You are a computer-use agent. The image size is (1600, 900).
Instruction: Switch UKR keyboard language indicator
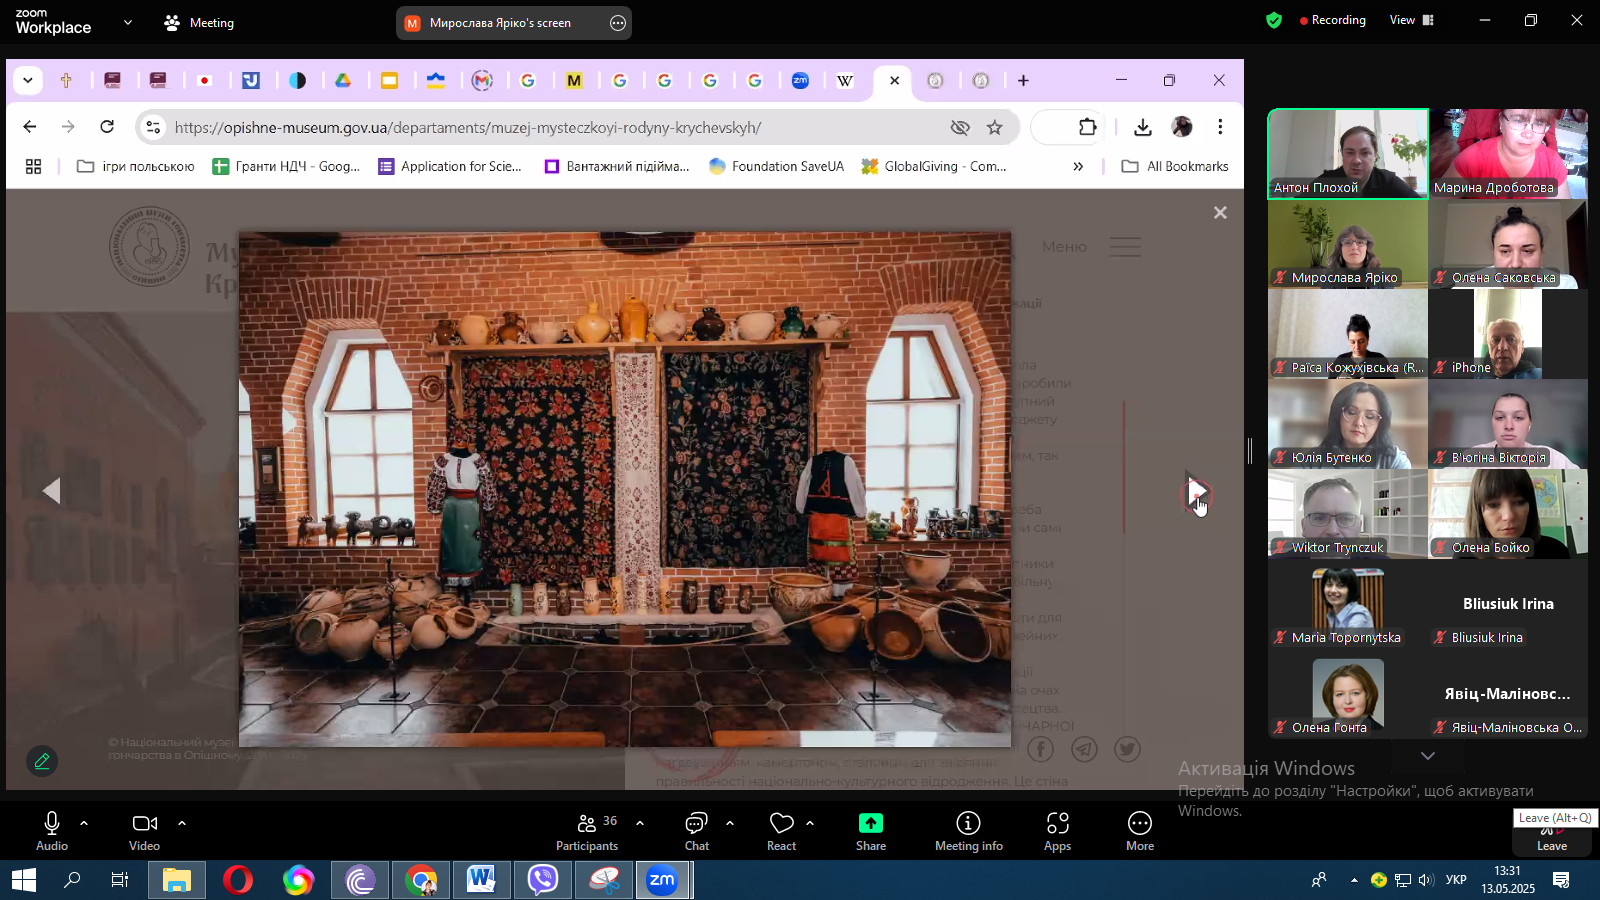1456,880
